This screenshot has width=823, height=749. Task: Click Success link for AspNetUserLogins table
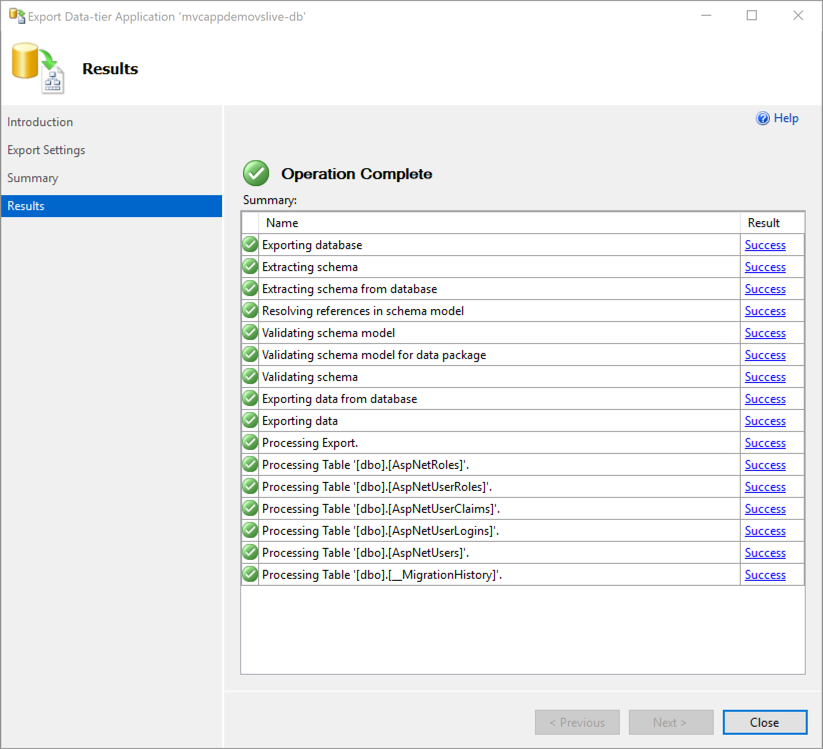[765, 531]
